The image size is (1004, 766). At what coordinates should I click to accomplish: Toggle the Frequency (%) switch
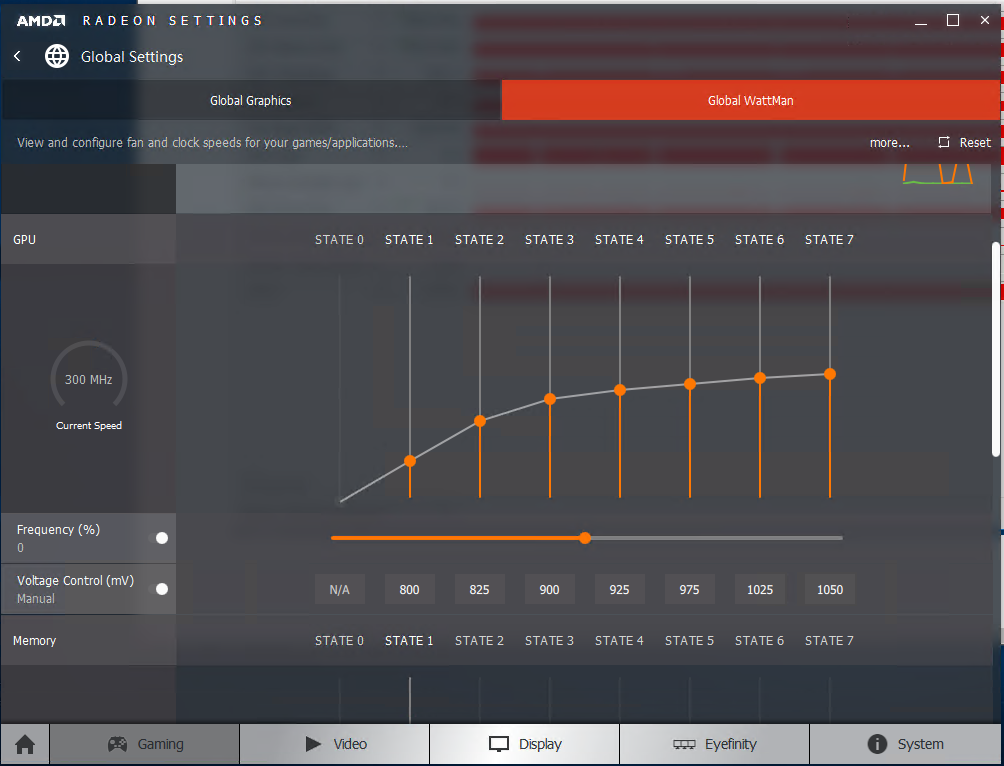point(161,538)
